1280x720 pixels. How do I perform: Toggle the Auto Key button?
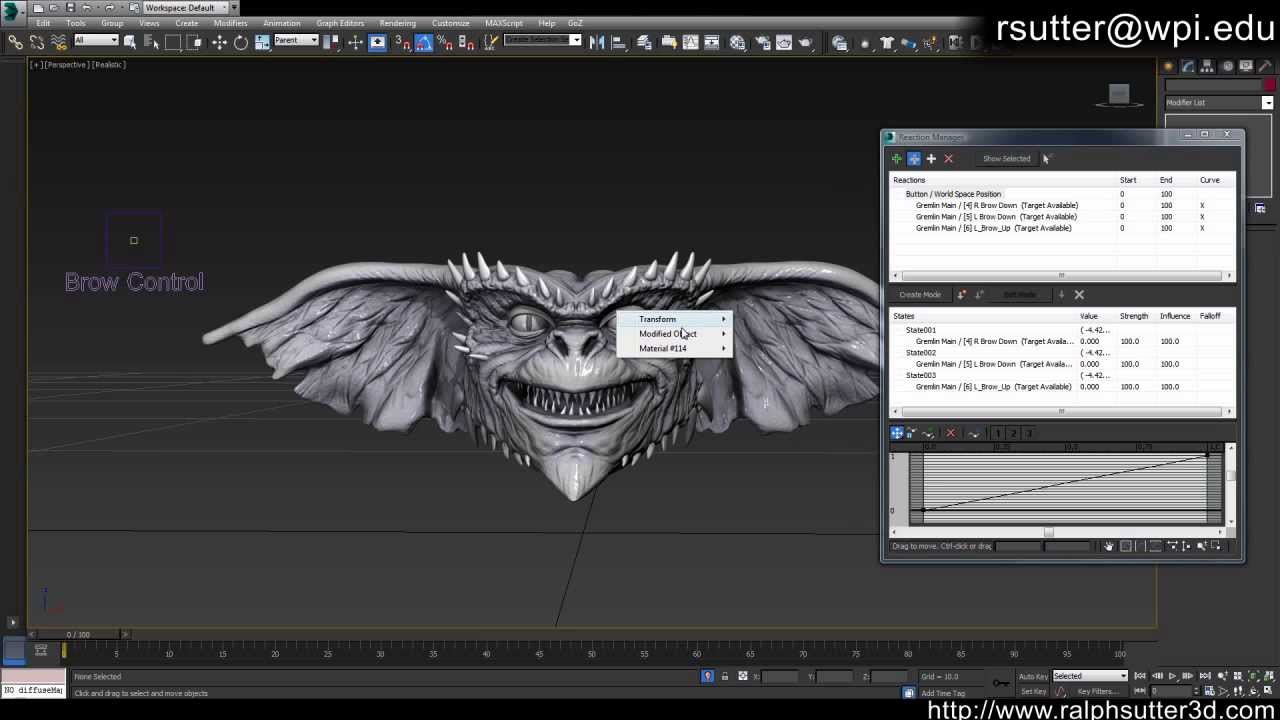click(x=1033, y=676)
